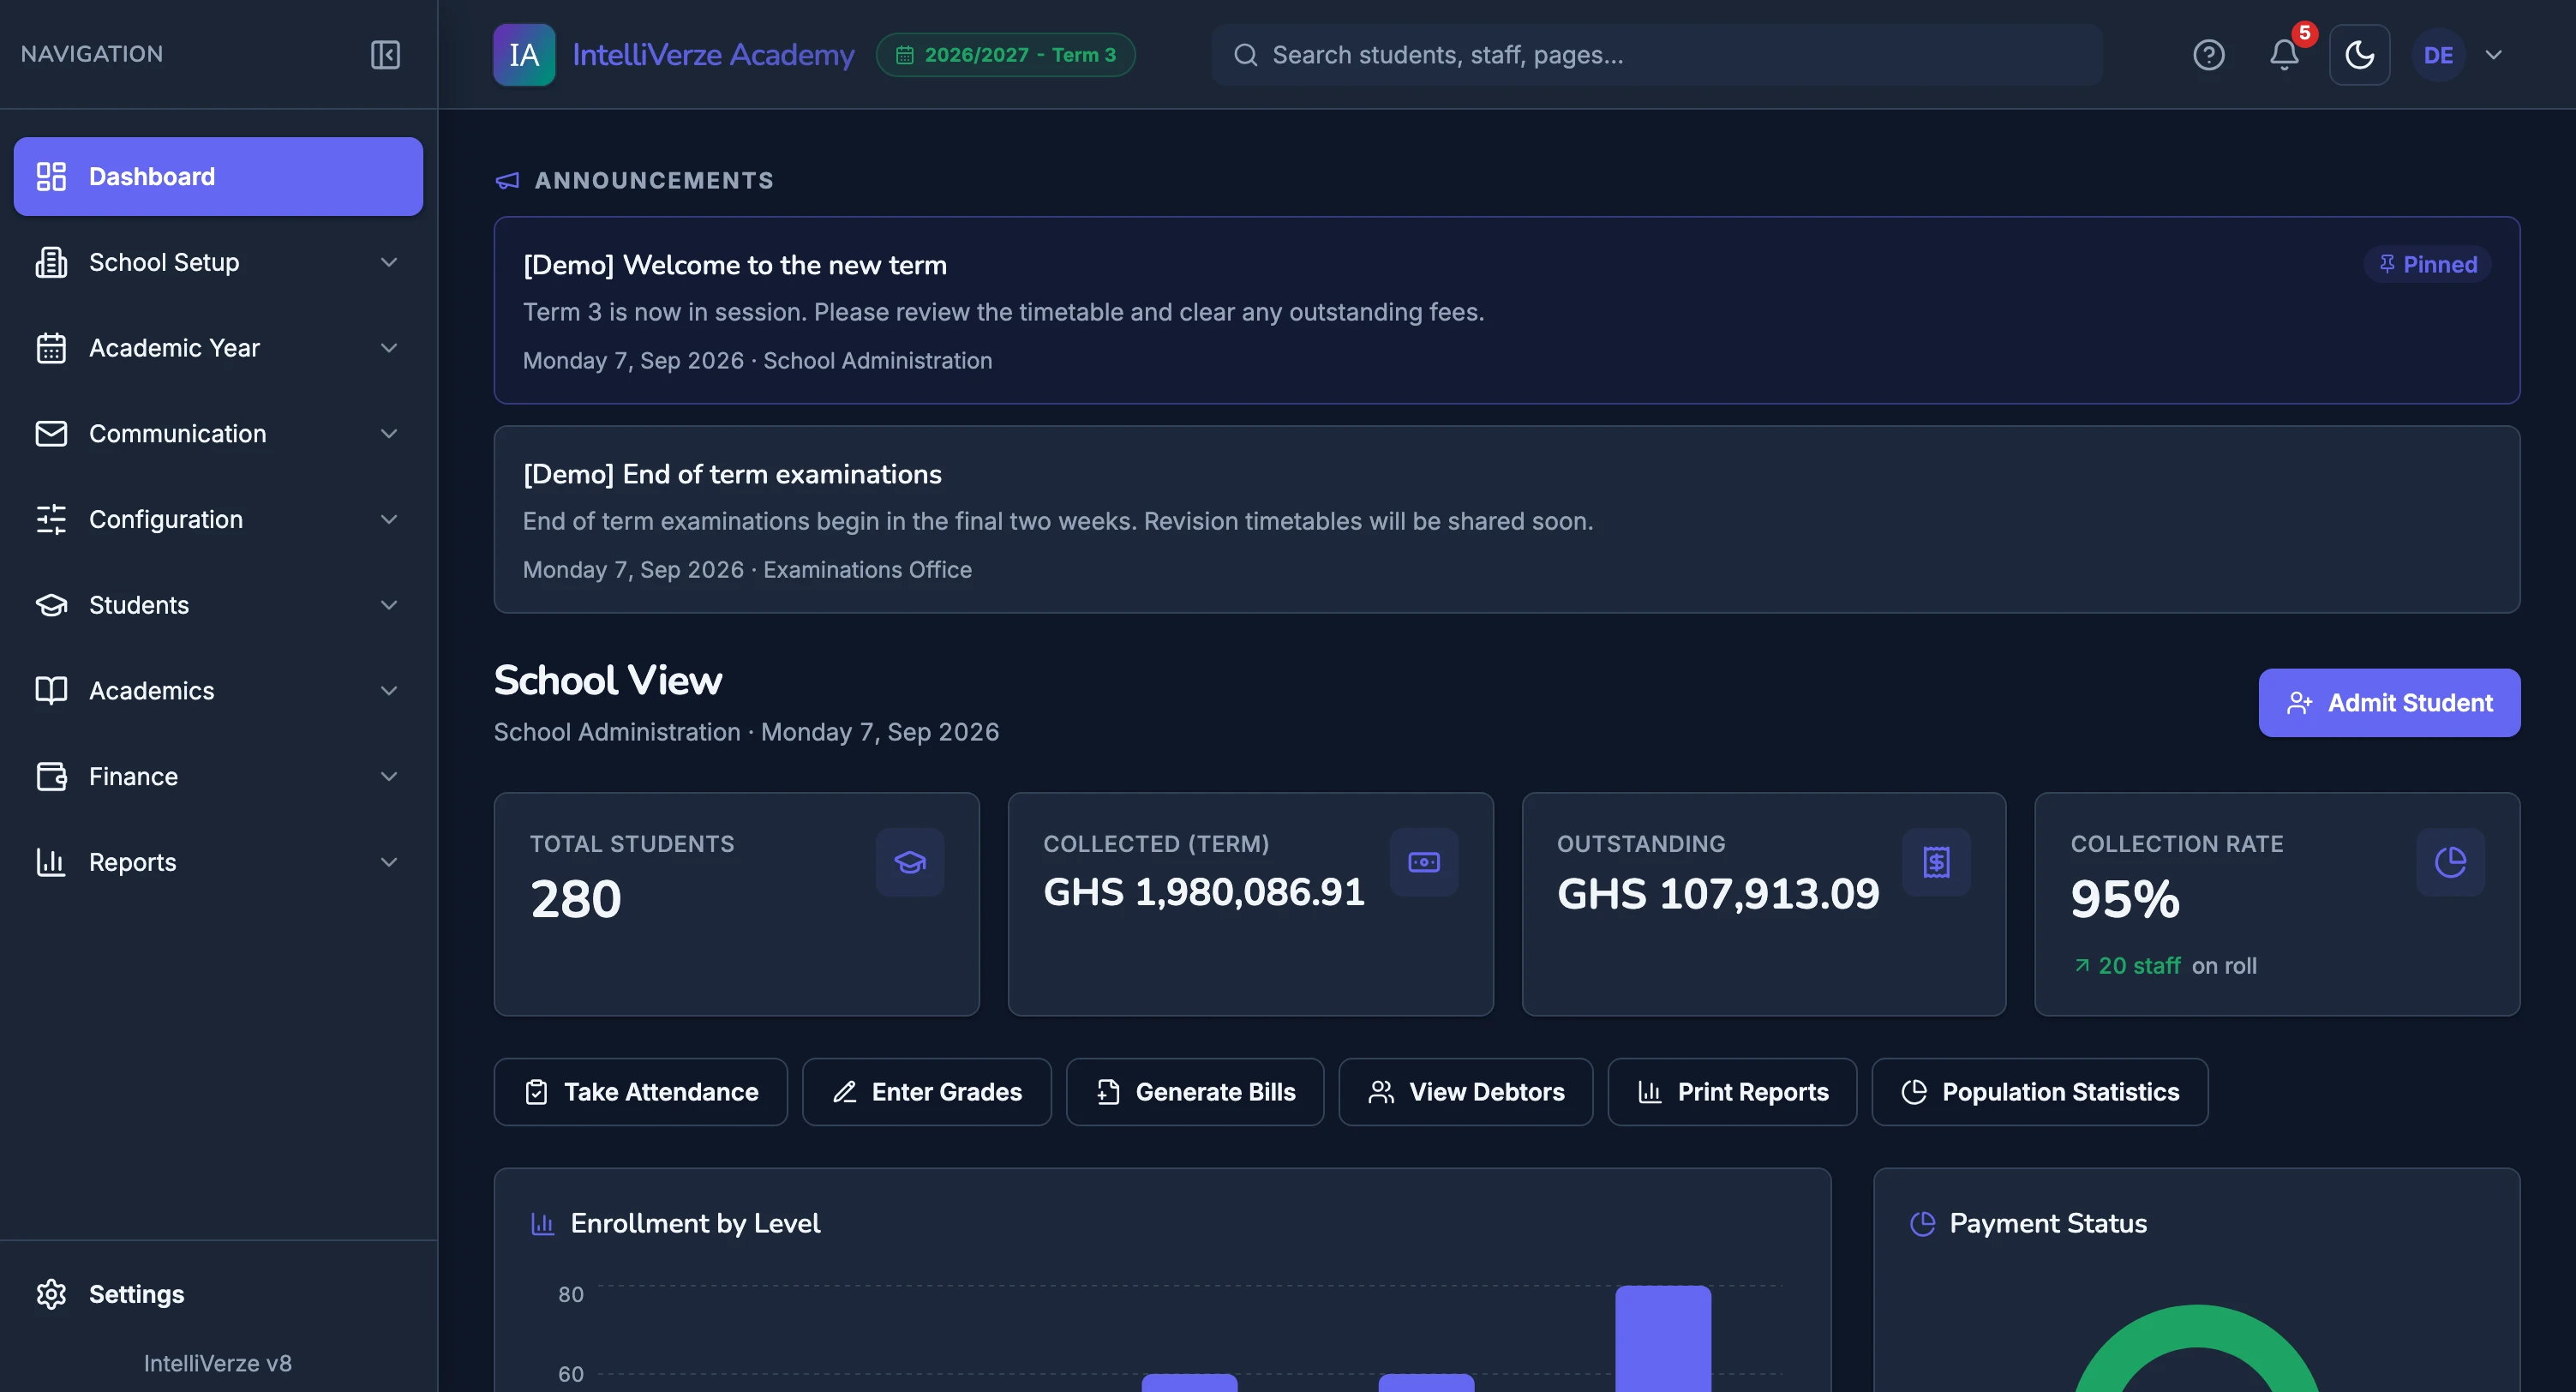Collapse the navigation sidebar panel icon
Viewport: 2576px width, 1392px height.
click(385, 54)
